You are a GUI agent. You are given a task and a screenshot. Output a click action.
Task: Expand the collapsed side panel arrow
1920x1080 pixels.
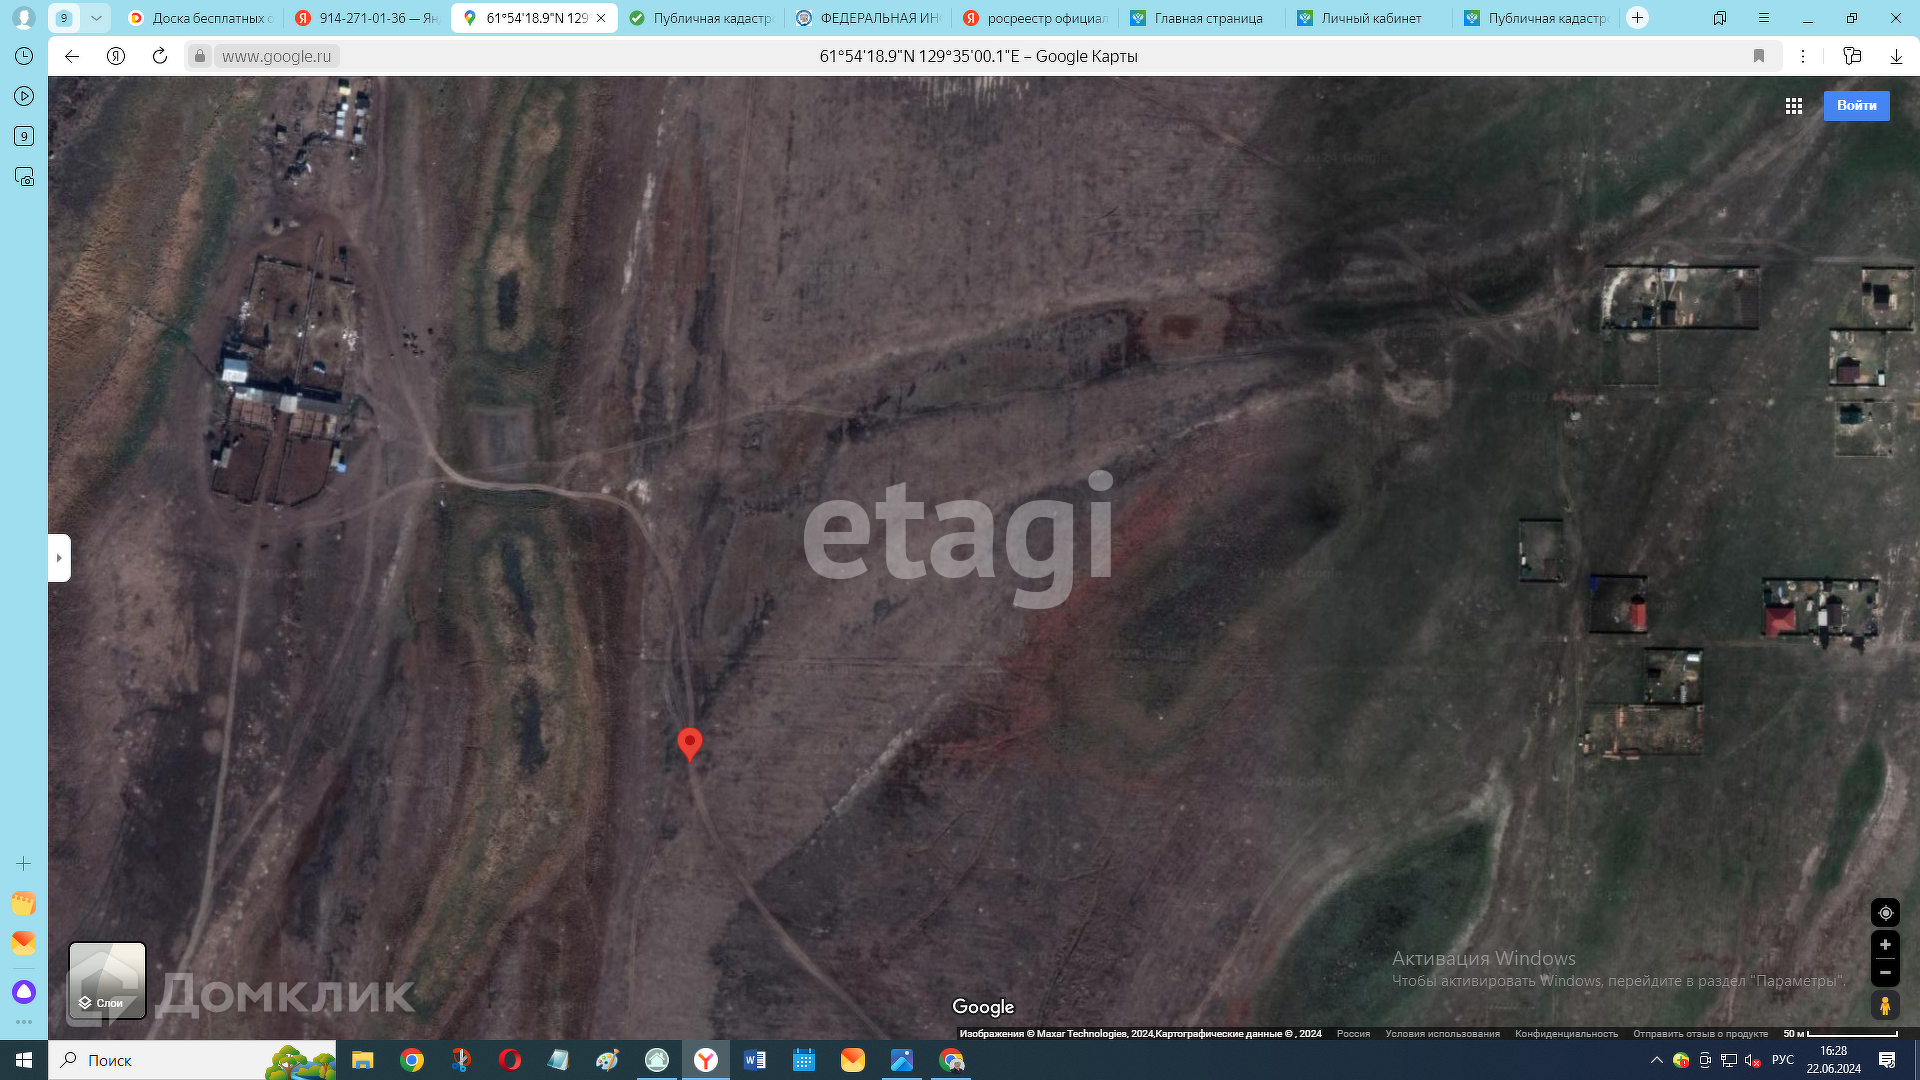[x=59, y=558]
